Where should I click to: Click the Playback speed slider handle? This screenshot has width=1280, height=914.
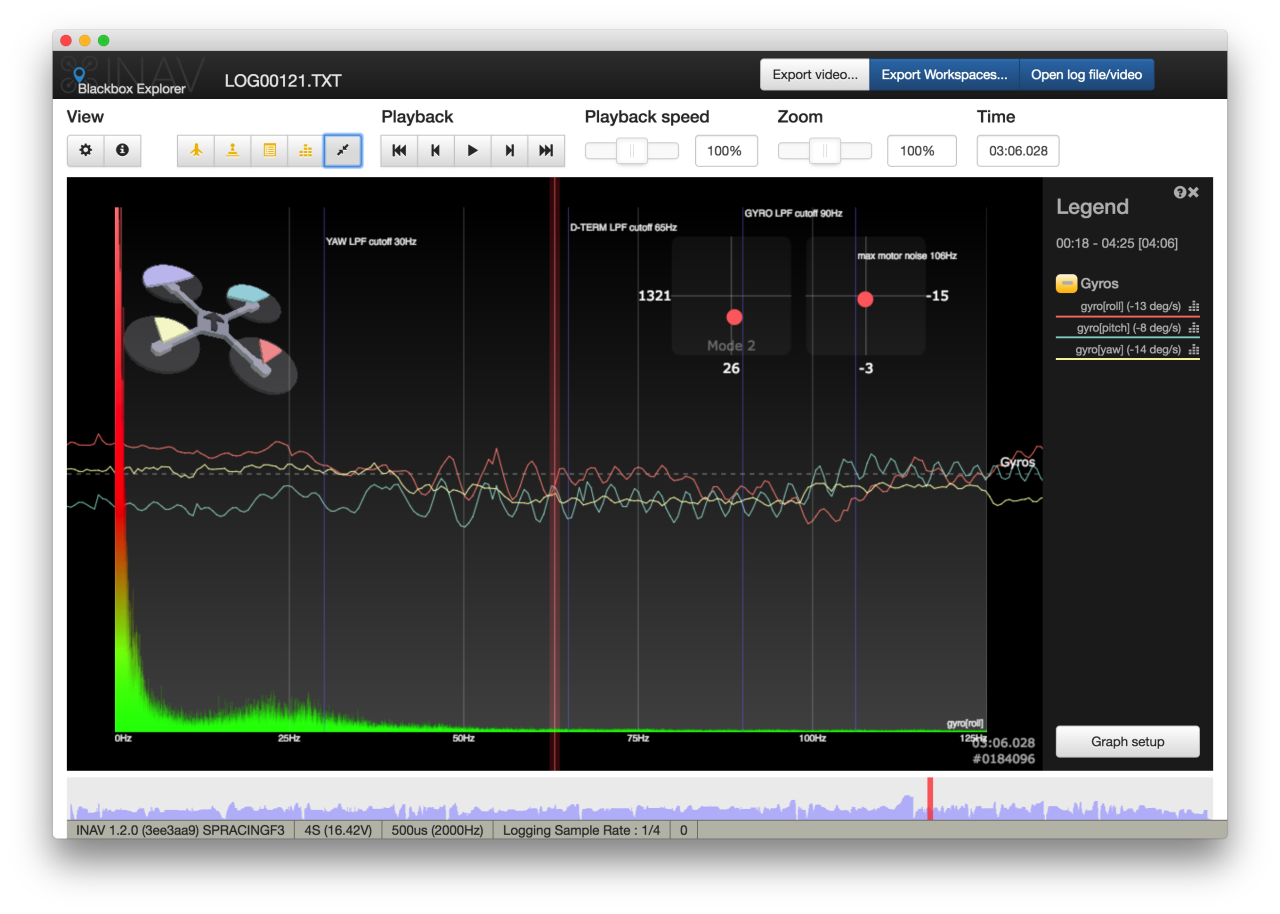coord(631,151)
